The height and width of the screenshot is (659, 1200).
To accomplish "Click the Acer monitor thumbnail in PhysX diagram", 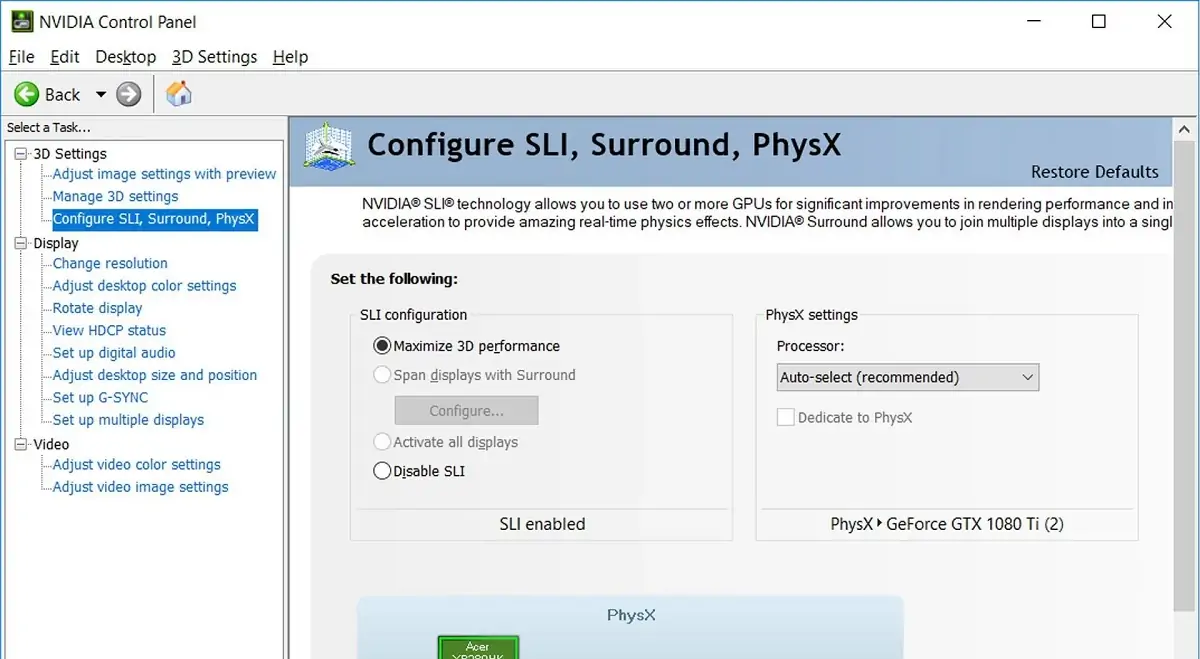I will tap(478, 646).
